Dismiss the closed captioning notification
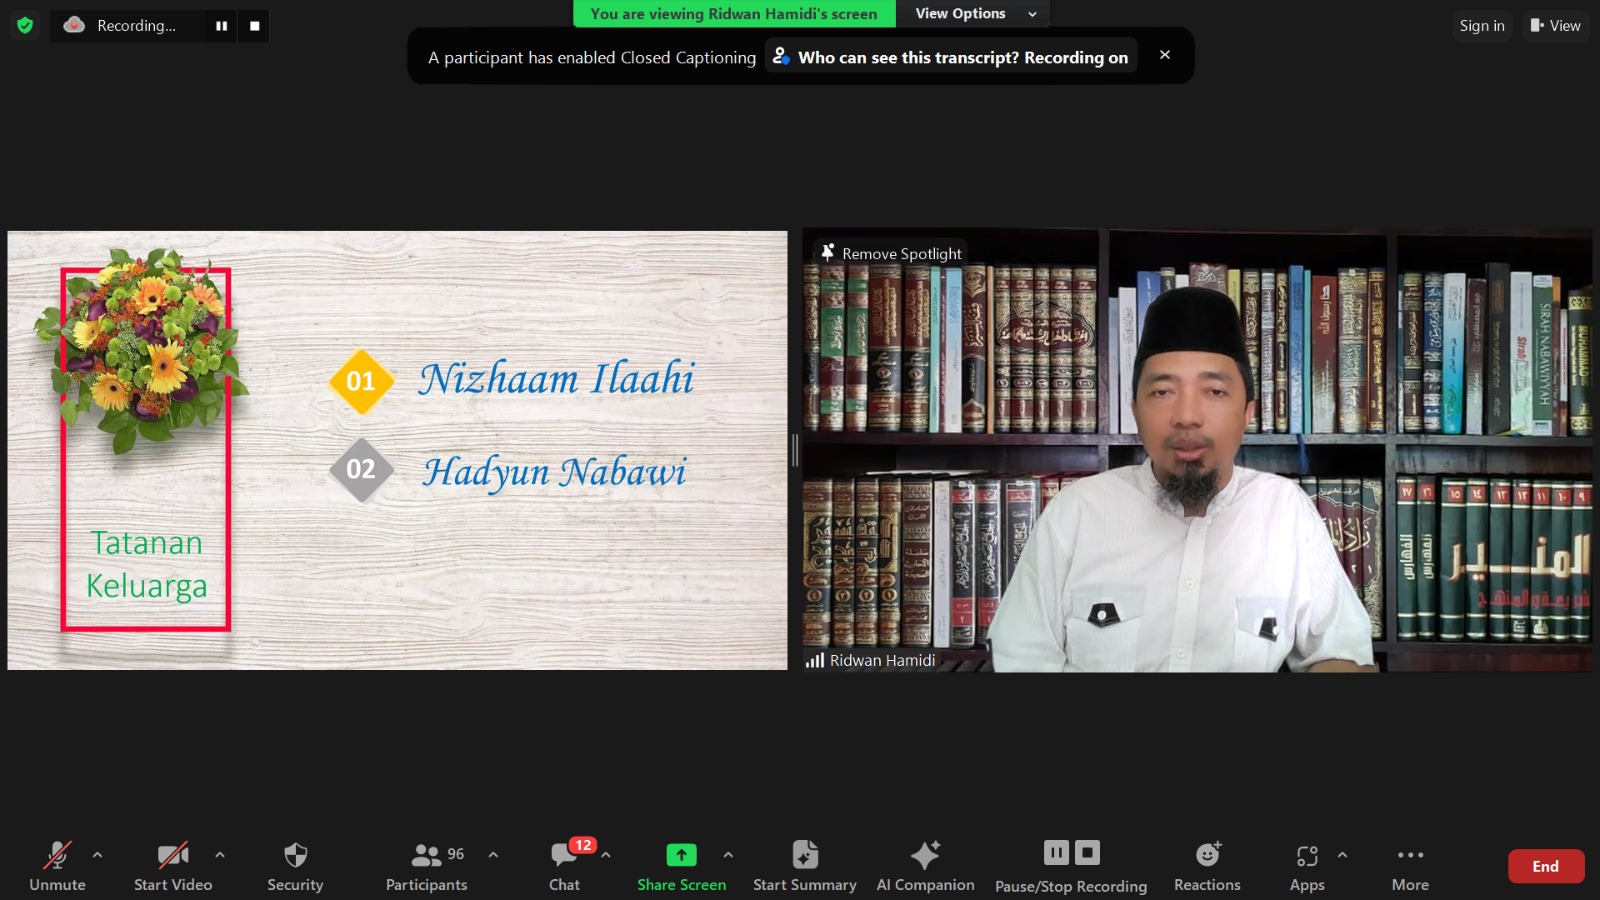The width and height of the screenshot is (1600, 900). pyautogui.click(x=1165, y=55)
